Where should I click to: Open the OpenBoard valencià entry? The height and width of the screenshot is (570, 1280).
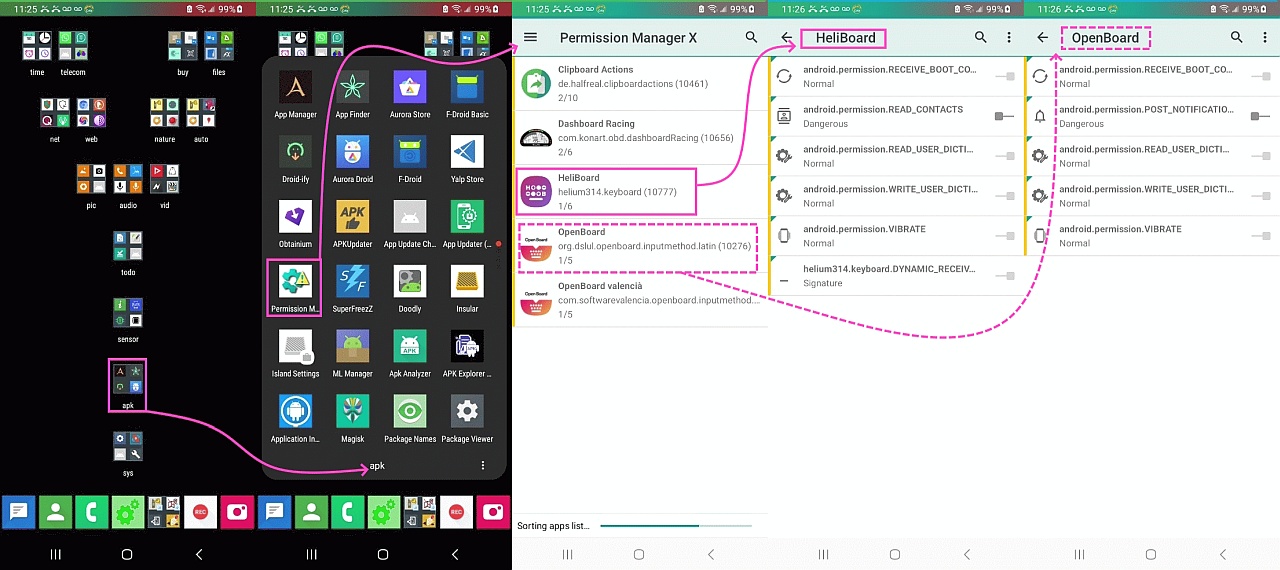640,300
